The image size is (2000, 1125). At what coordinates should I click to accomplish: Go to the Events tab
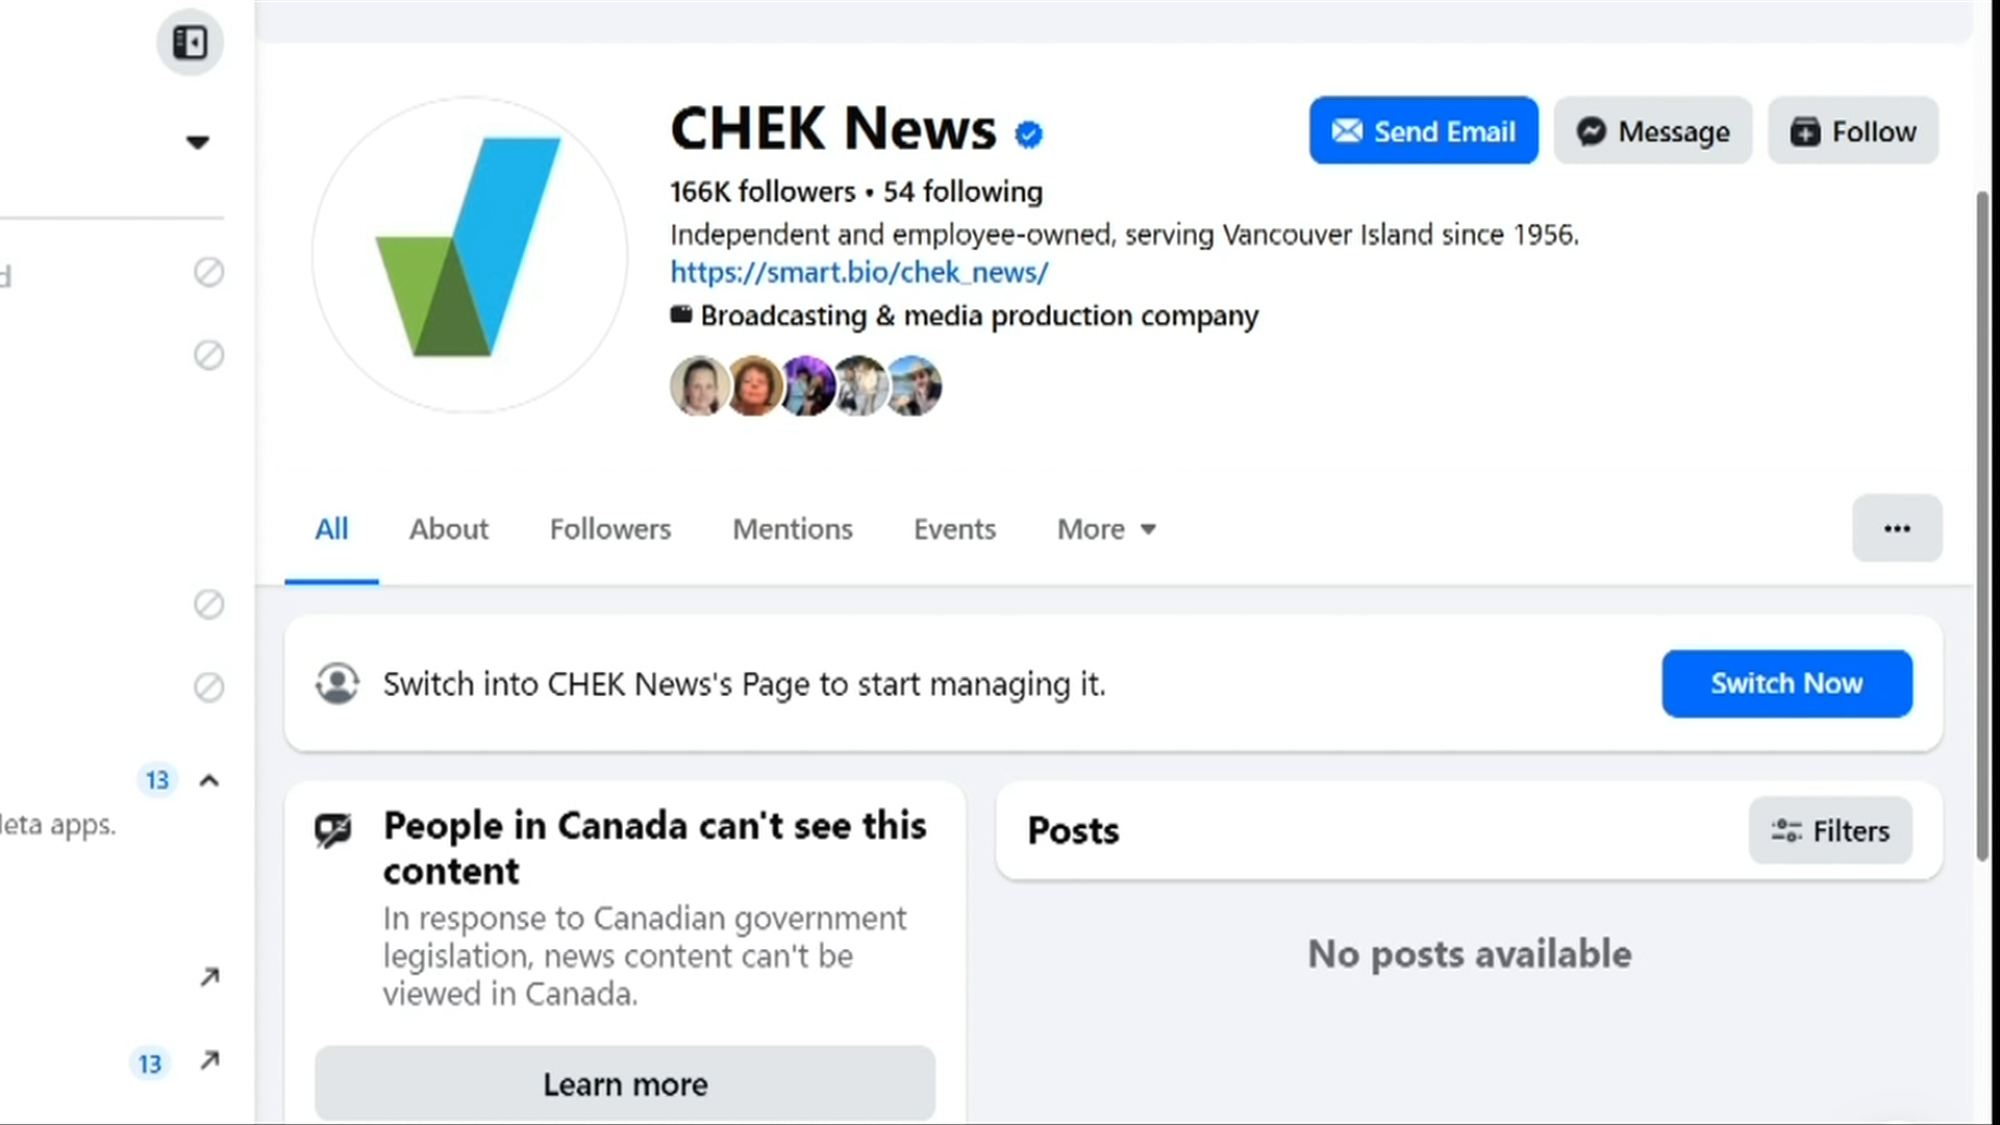click(x=954, y=529)
